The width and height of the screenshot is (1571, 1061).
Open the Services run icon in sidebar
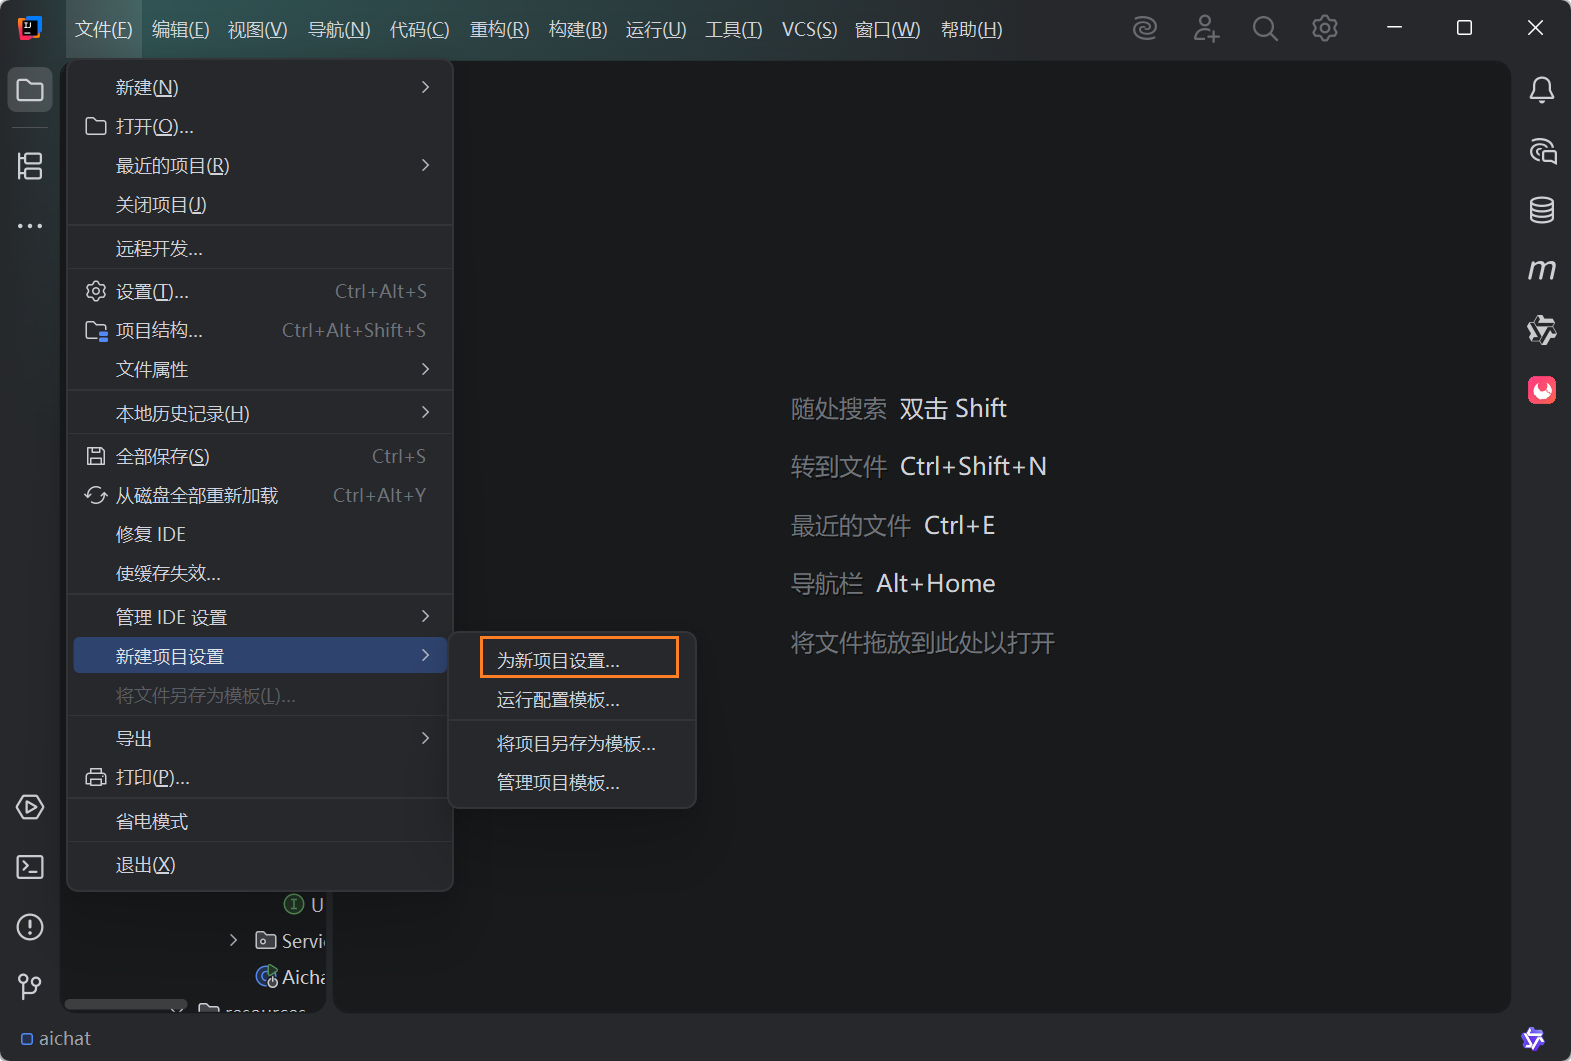[30, 807]
